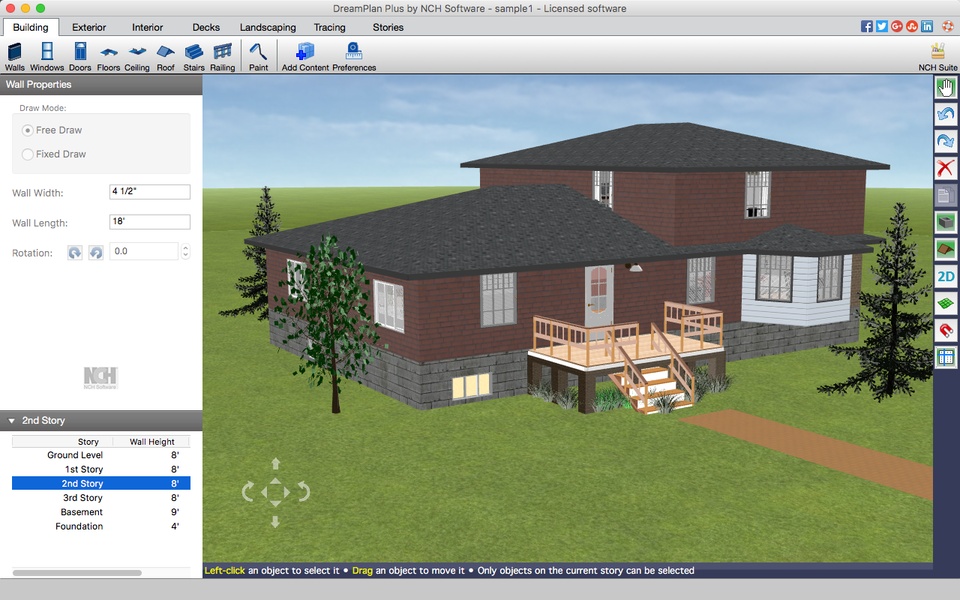The height and width of the screenshot is (600, 960).
Task: Select Ground Level in the story list
Action: (x=101, y=455)
